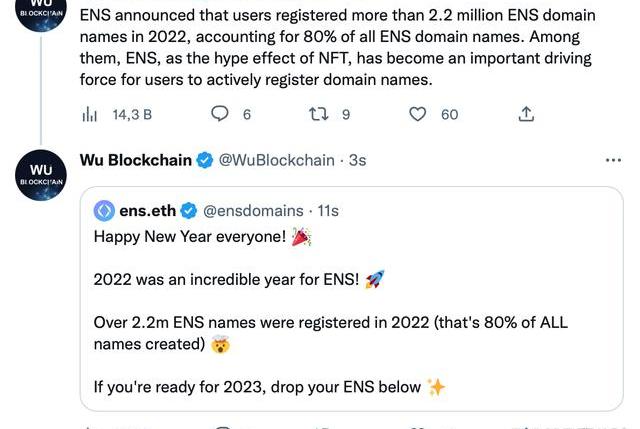Open the reply's 3s timestamp
This screenshot has width=640, height=429.
pos(357,160)
